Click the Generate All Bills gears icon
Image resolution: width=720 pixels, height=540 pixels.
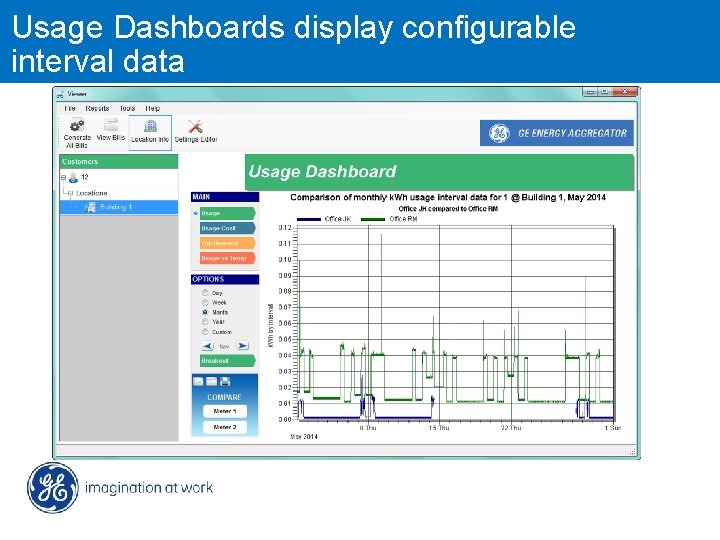(x=77, y=125)
